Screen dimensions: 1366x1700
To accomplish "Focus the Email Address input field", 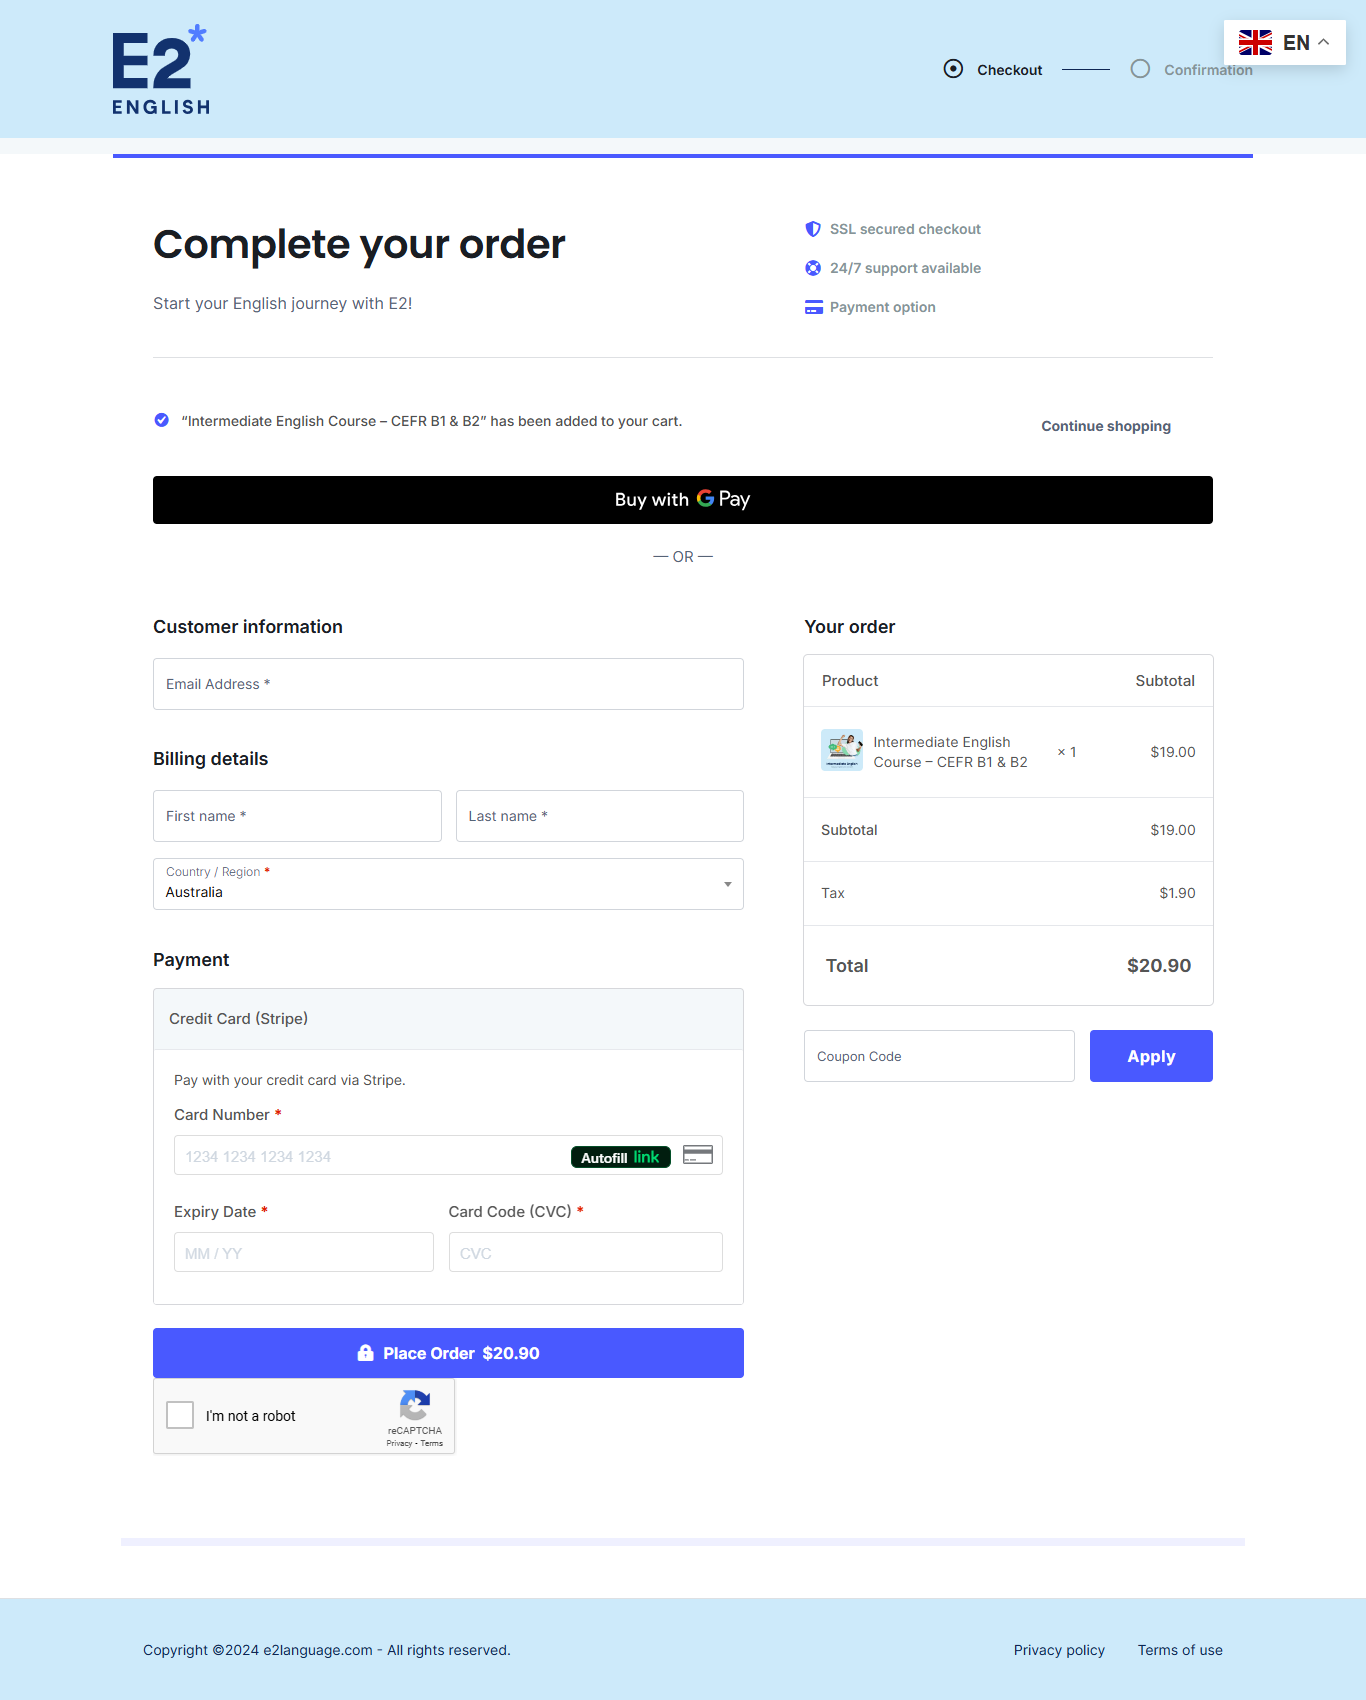I will tap(448, 684).
